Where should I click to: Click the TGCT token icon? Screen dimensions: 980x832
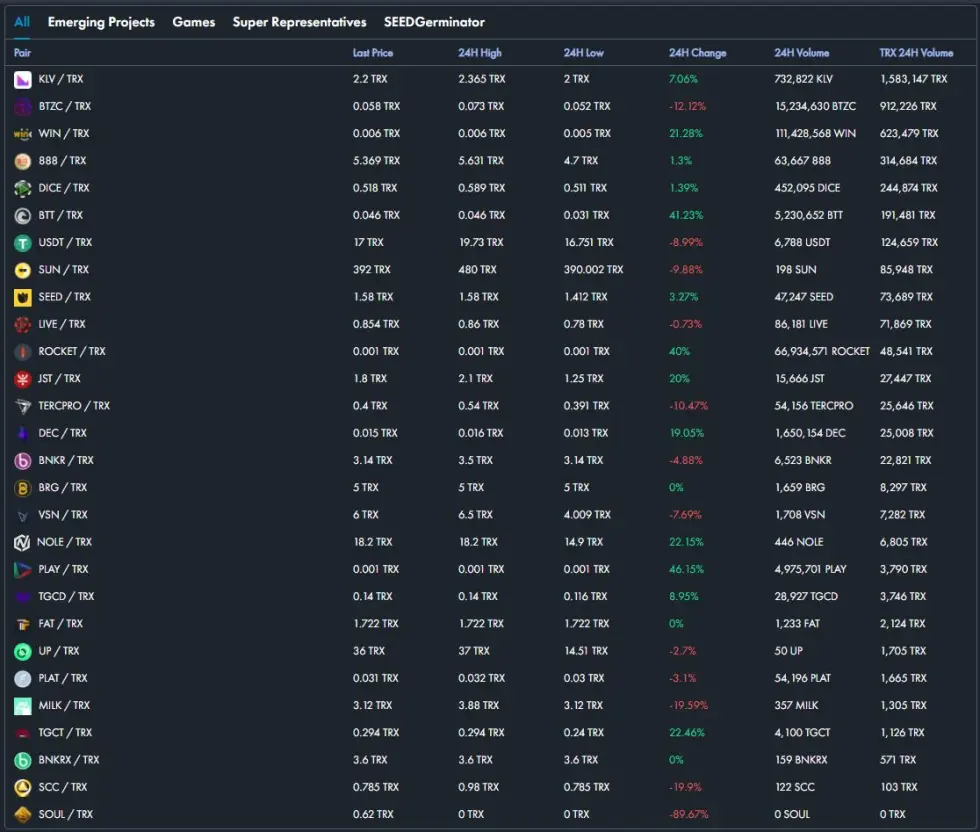22,733
